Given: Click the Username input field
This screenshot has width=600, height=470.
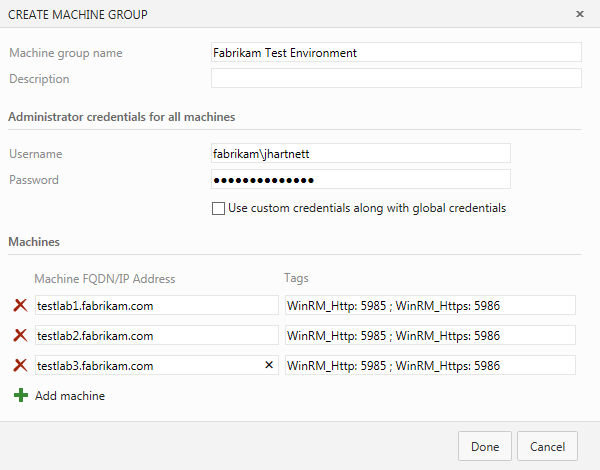Looking at the screenshot, I should (360, 154).
